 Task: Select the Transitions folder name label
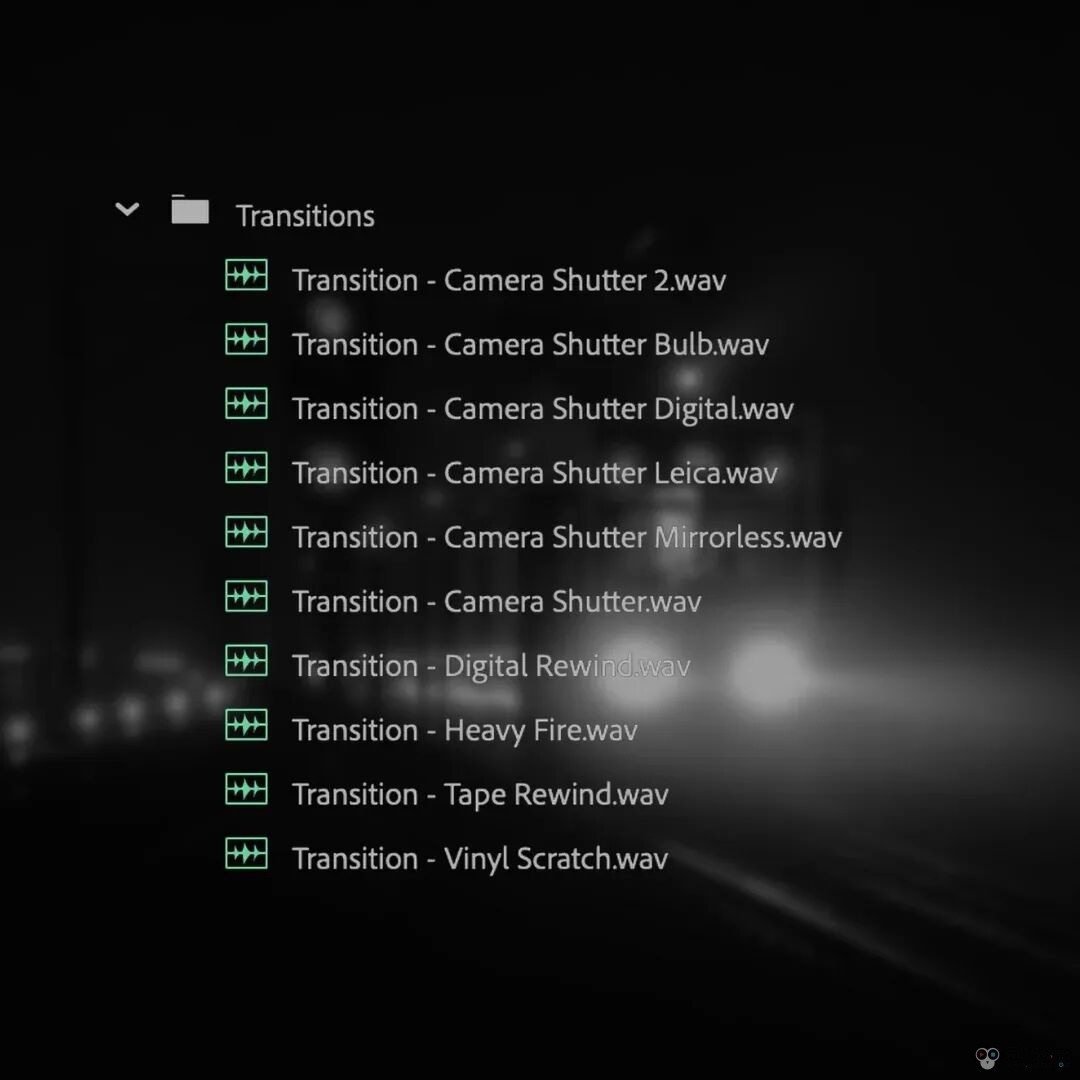pyautogui.click(x=305, y=216)
